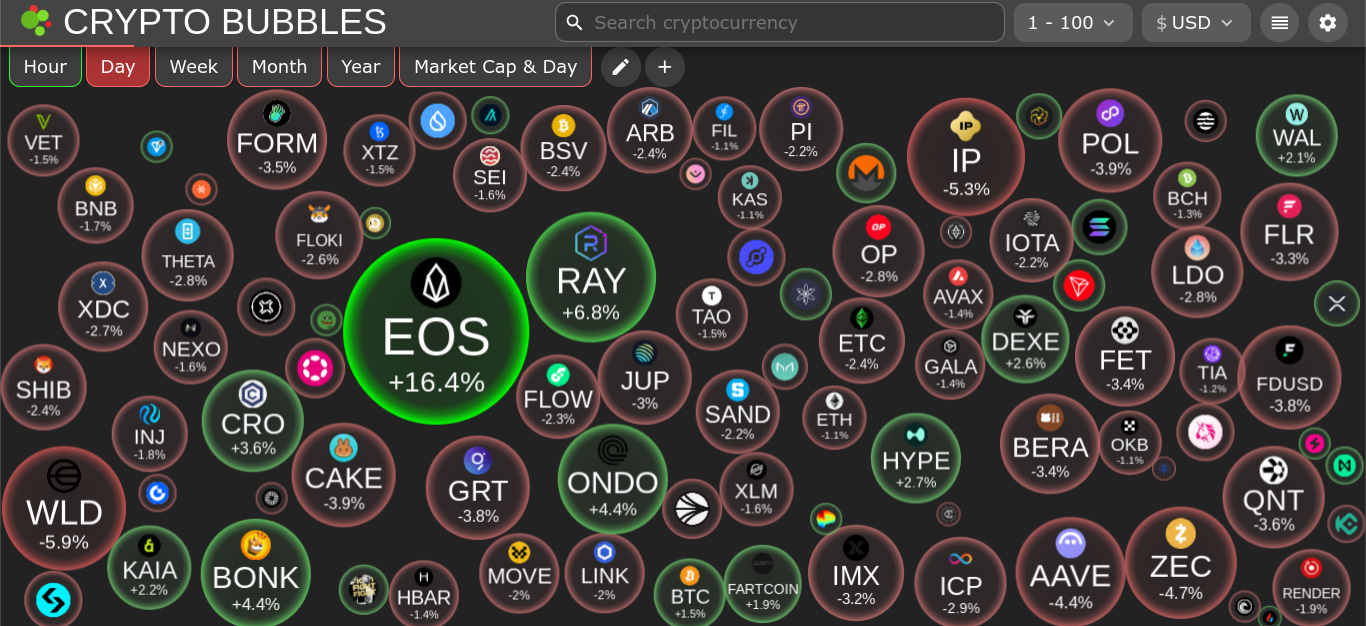Select the HYPE bubble

tap(916, 458)
